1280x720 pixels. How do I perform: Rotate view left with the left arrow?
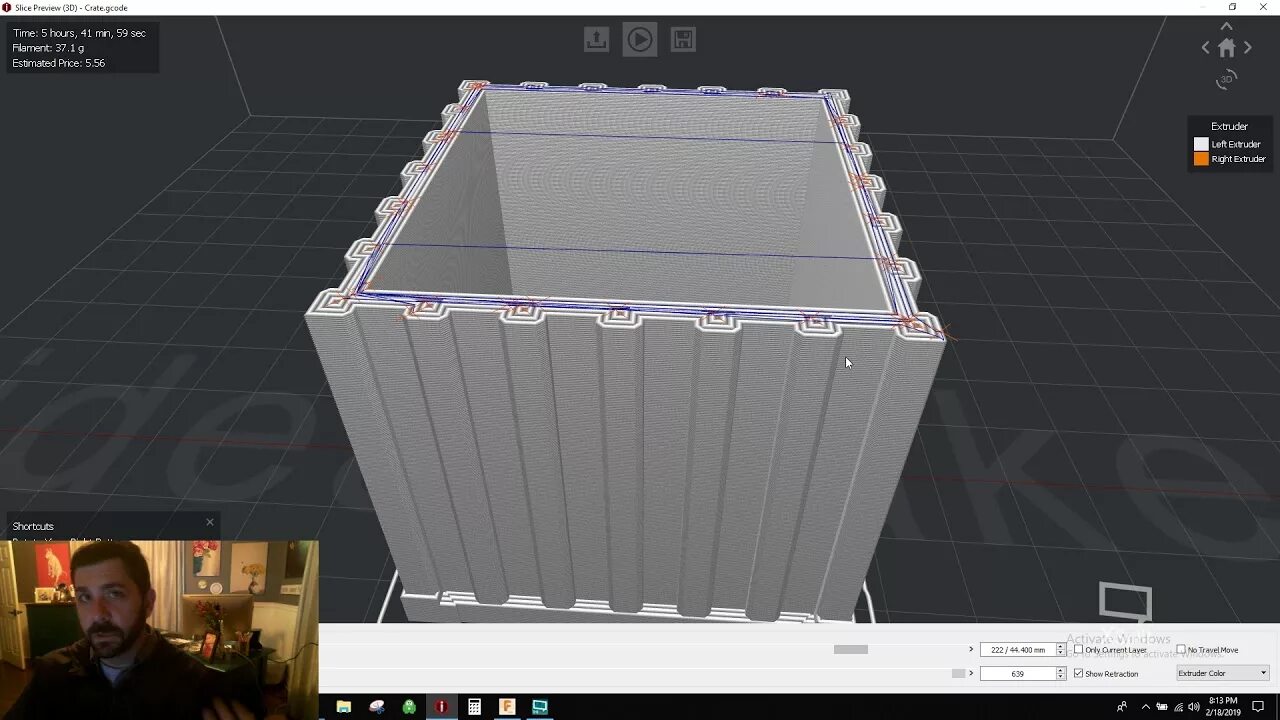point(1205,47)
